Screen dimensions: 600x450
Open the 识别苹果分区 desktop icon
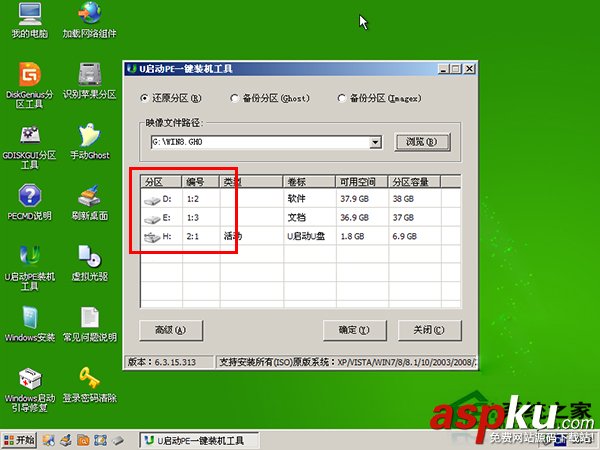coord(89,80)
